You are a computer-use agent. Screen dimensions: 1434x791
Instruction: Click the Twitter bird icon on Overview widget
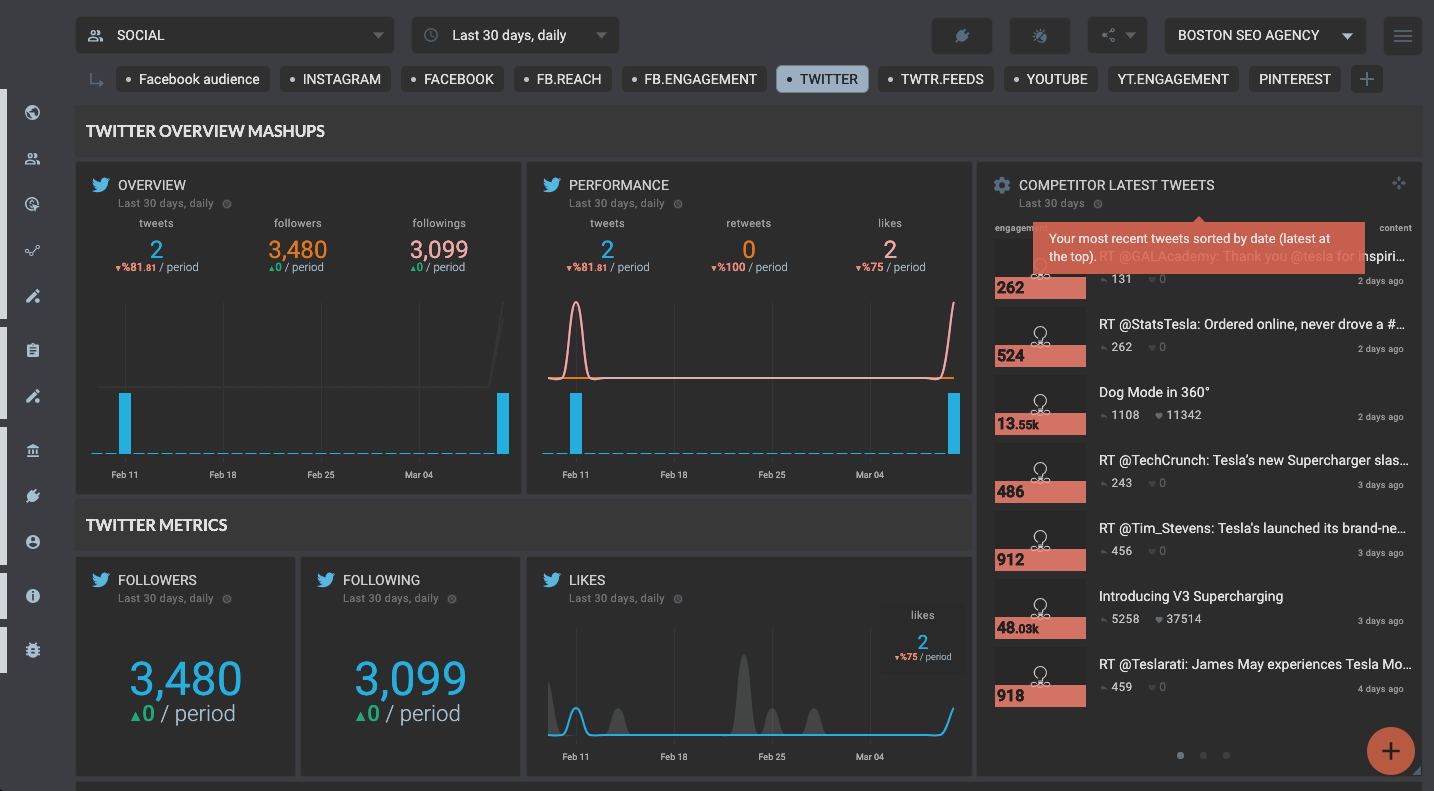click(100, 185)
